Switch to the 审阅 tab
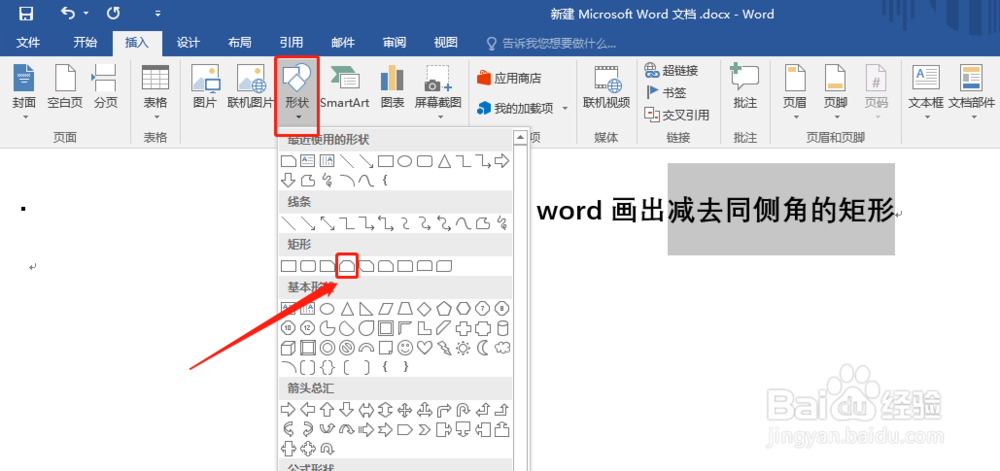This screenshot has width=1000, height=471. [x=395, y=43]
